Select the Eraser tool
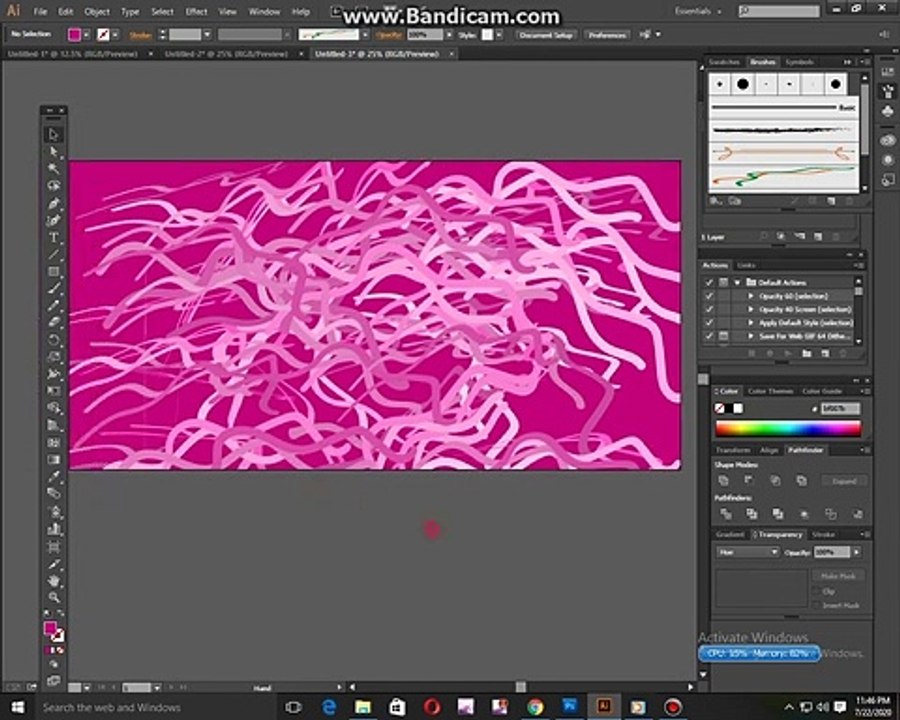The image size is (900, 720). [53, 323]
